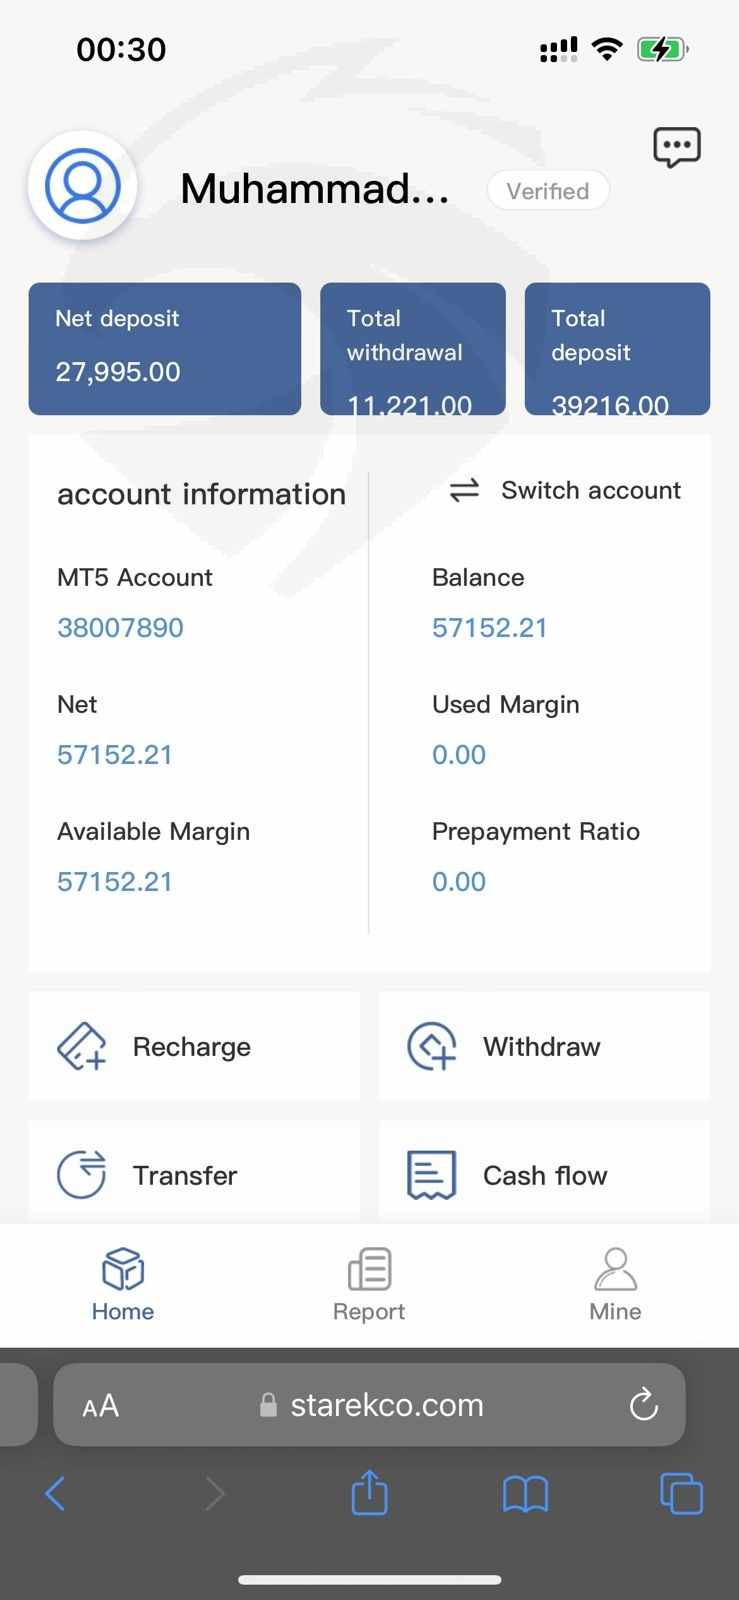
Task: Open the chat messages icon
Action: point(676,147)
